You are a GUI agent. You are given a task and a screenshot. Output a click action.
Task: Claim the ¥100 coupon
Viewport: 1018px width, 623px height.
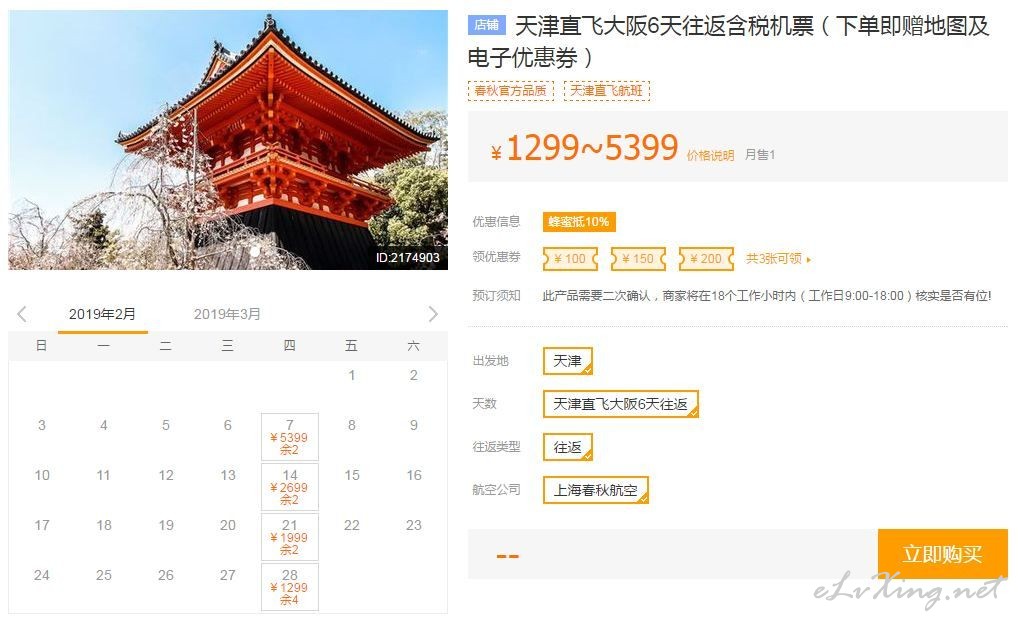pos(570,258)
